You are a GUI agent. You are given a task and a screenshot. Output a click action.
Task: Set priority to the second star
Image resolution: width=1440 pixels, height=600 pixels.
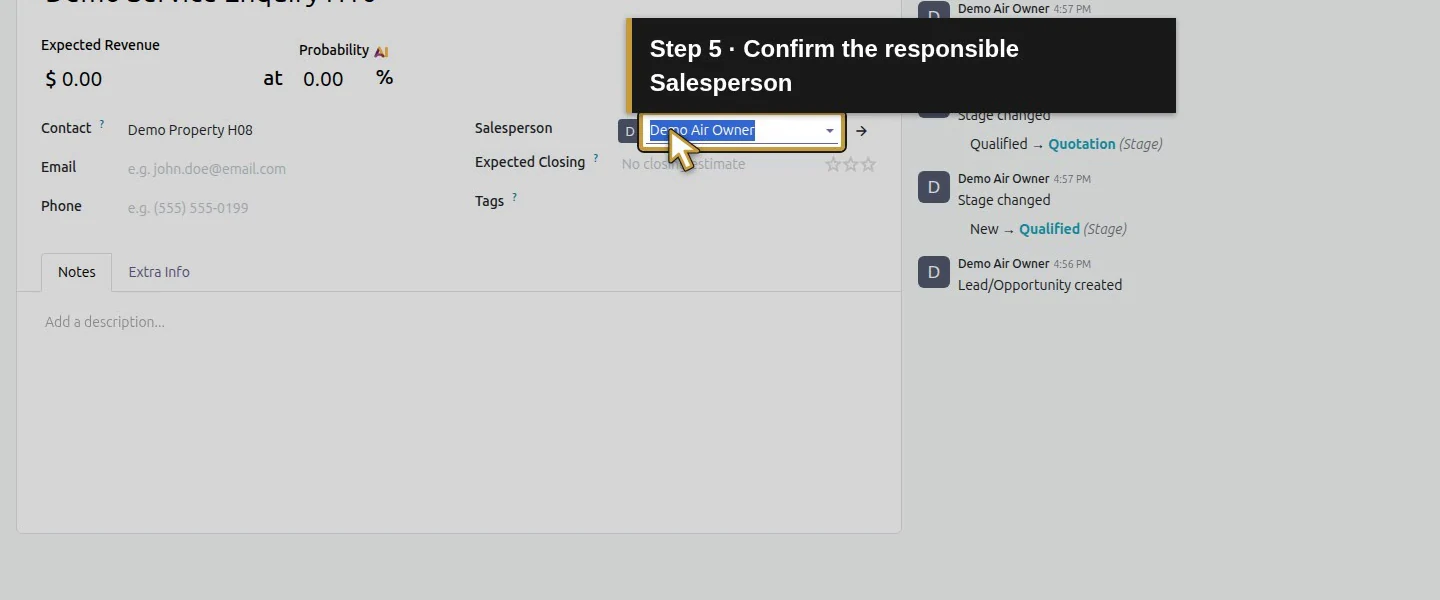pos(851,164)
